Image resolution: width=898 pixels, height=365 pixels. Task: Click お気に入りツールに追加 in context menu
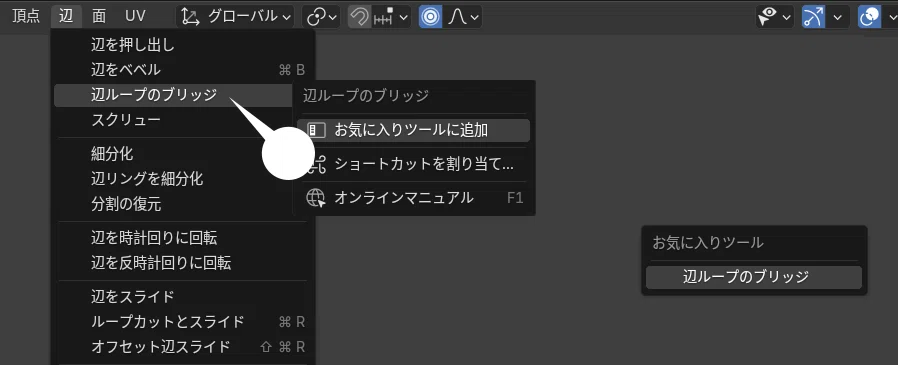point(413,130)
